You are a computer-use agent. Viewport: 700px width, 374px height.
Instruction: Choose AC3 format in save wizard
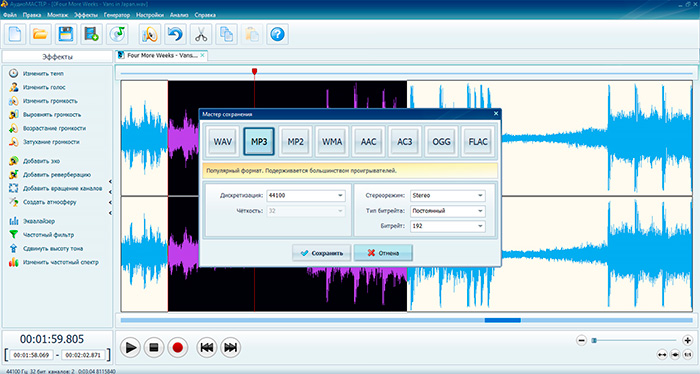click(x=405, y=141)
